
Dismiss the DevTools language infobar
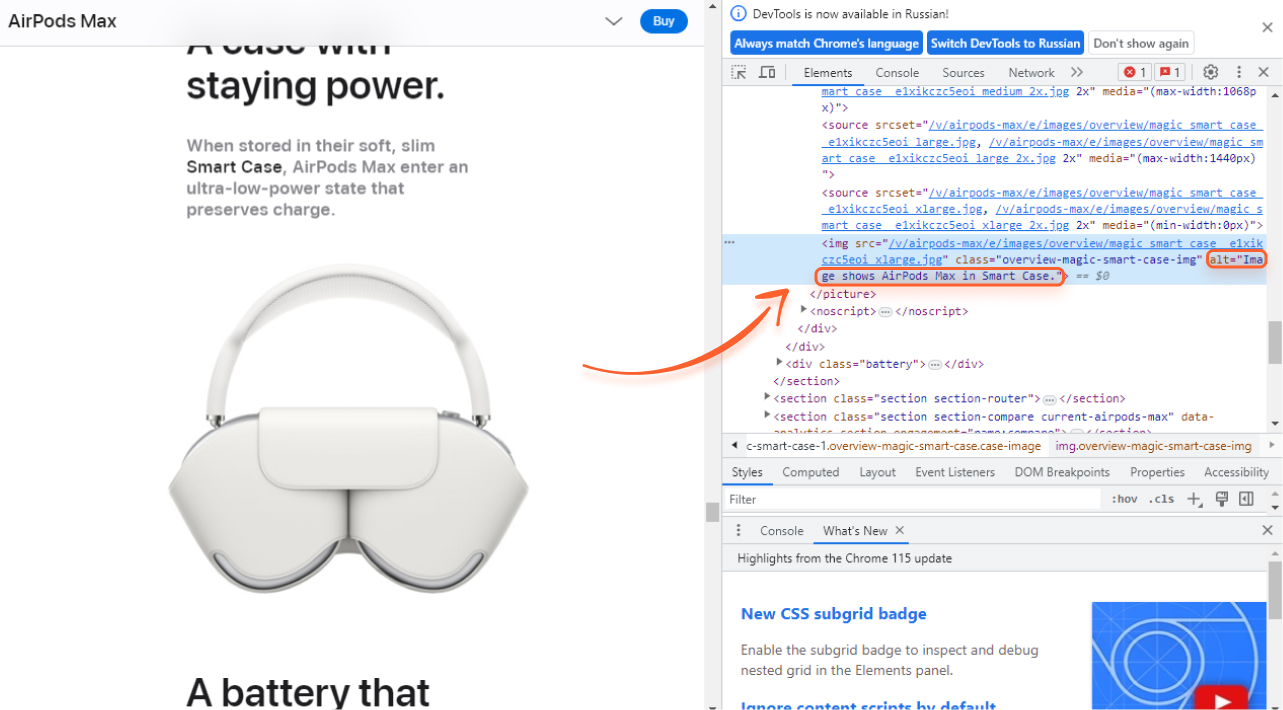[x=1267, y=27]
